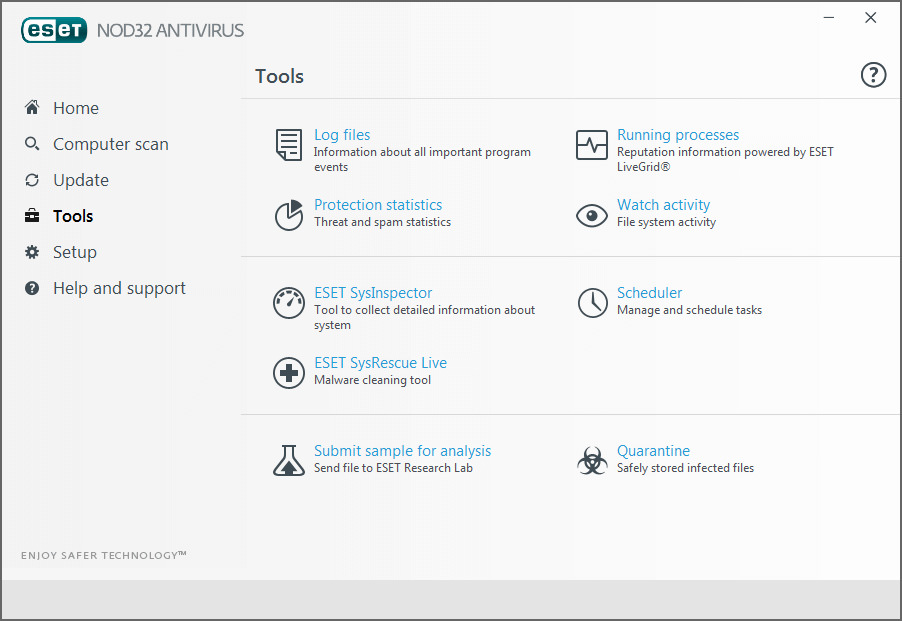Click the Help and support question icon
902x621 pixels.
click(32, 288)
